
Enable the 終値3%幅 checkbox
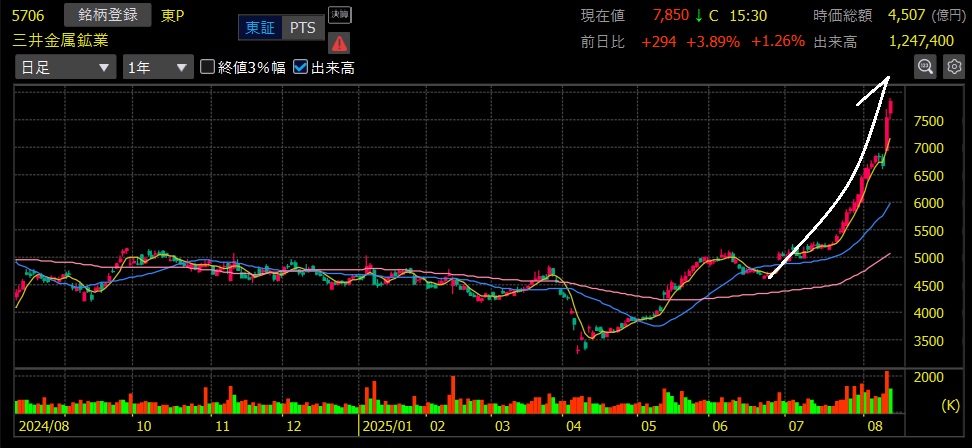point(208,68)
